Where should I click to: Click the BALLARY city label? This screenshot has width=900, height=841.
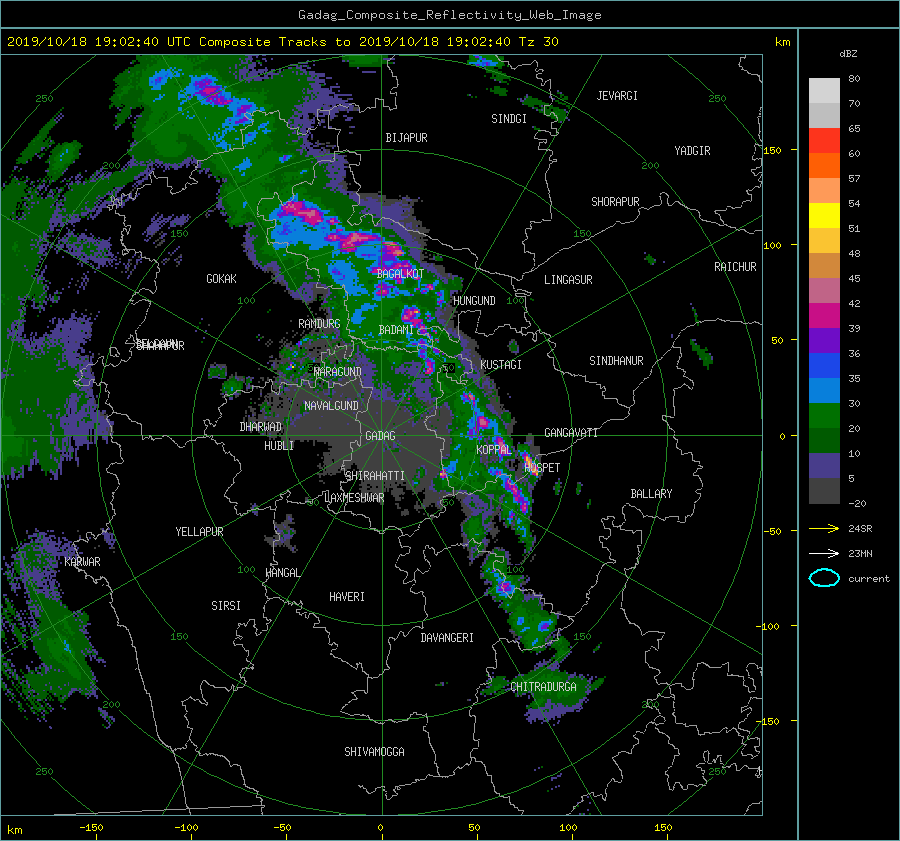click(x=651, y=494)
